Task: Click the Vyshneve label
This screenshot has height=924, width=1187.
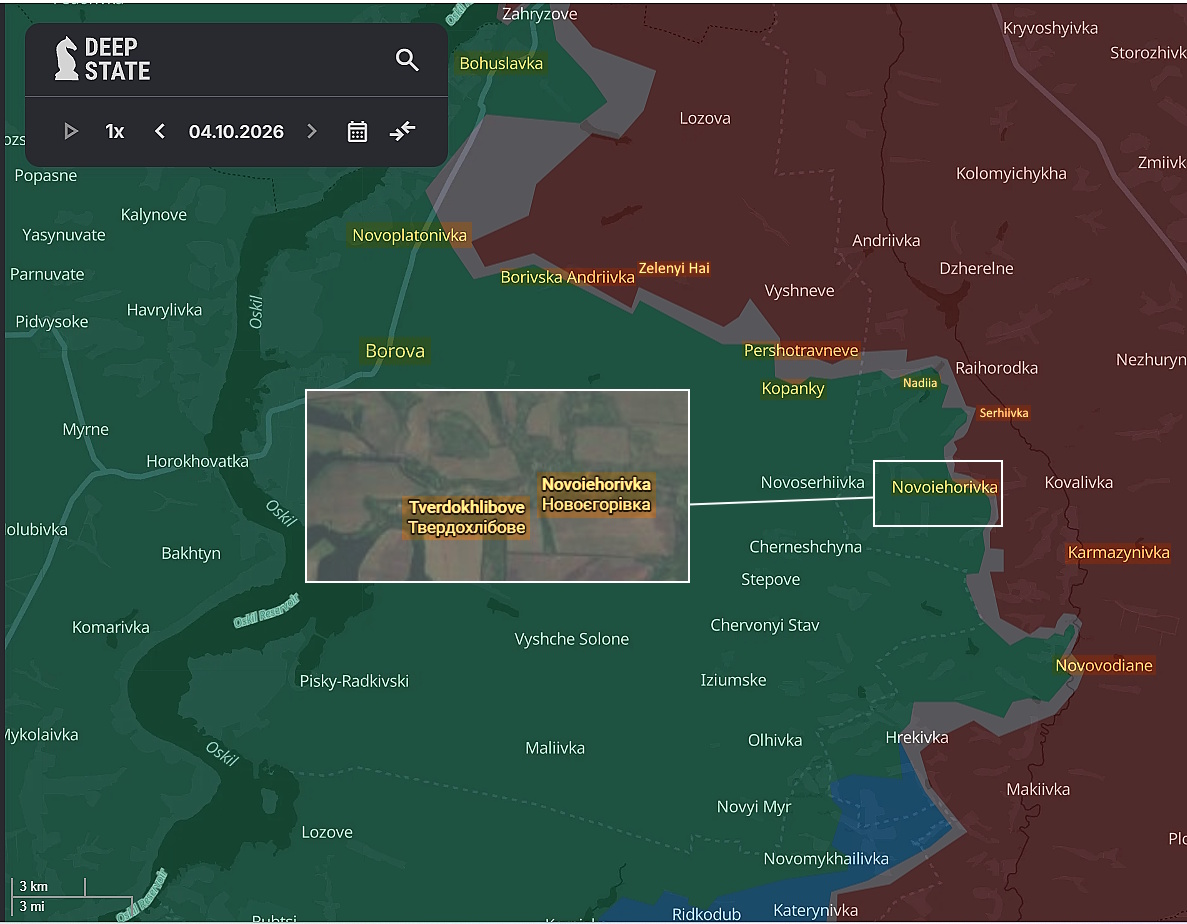Action: [x=799, y=291]
